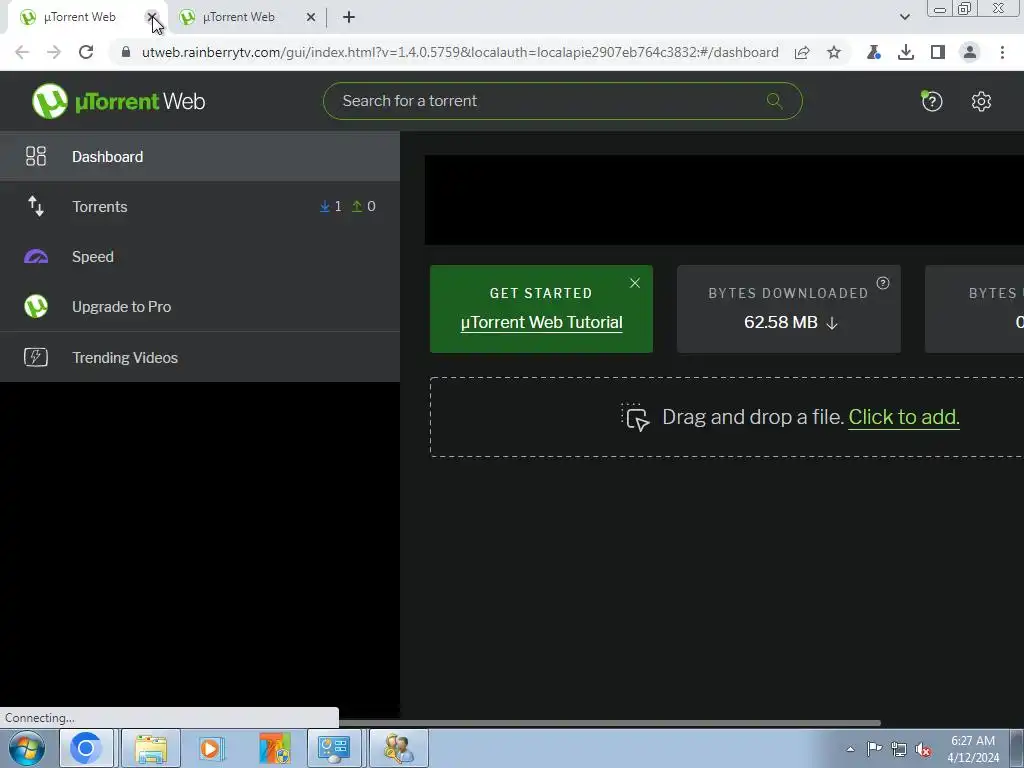Show hidden system tray icons
The width and height of the screenshot is (1024, 768).
pos(850,749)
